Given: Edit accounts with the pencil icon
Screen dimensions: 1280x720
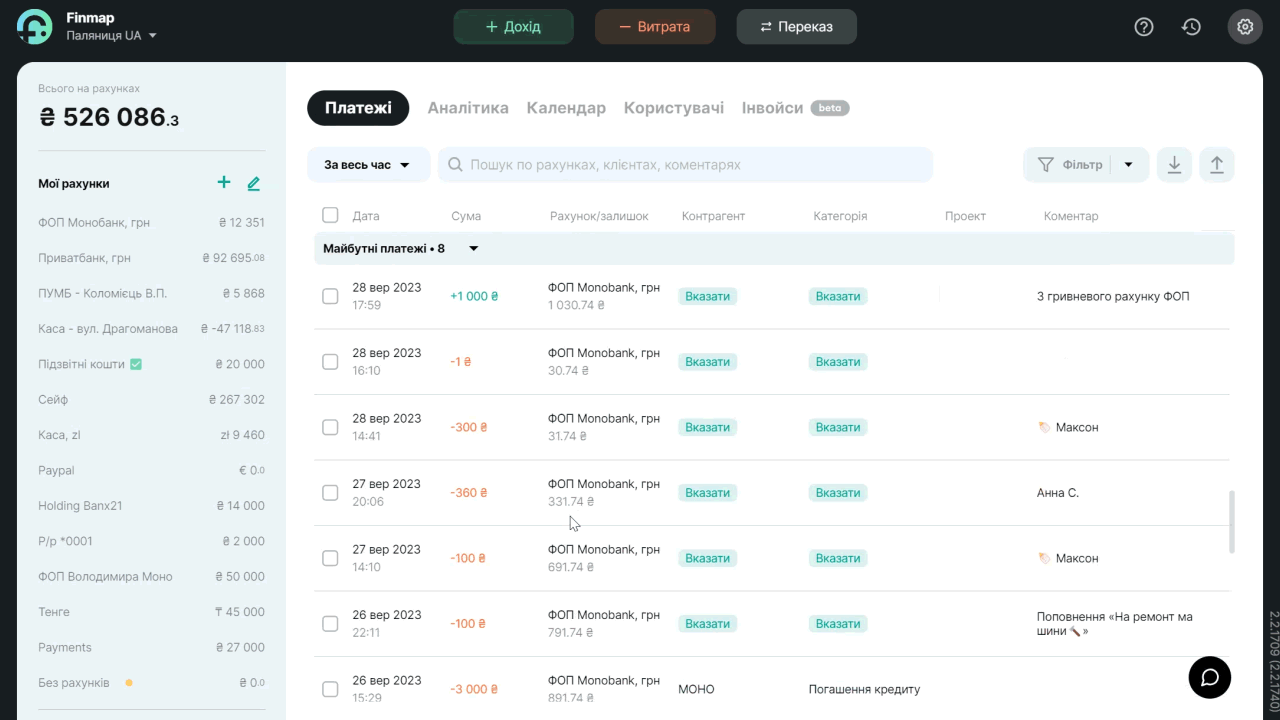Looking at the screenshot, I should tap(254, 183).
